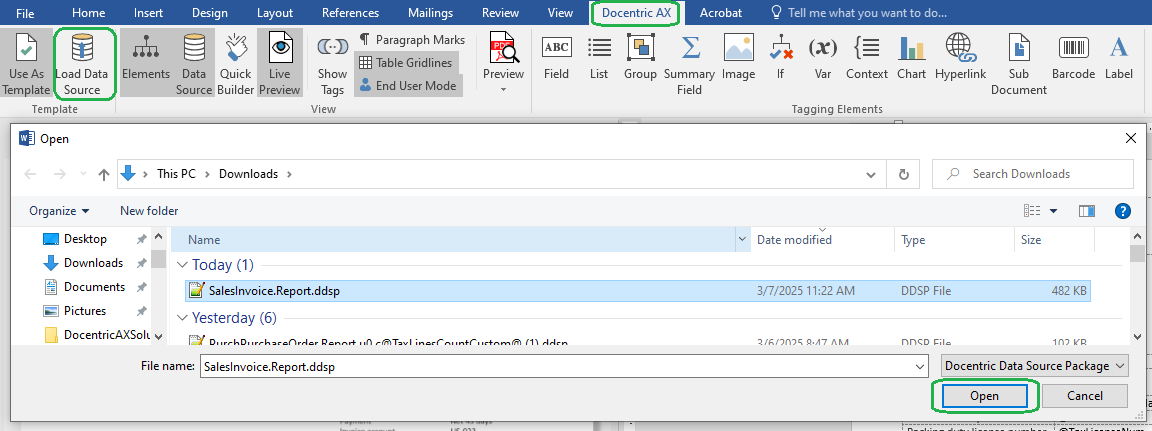Open the File tab
1152x431 pixels.
[25, 12]
